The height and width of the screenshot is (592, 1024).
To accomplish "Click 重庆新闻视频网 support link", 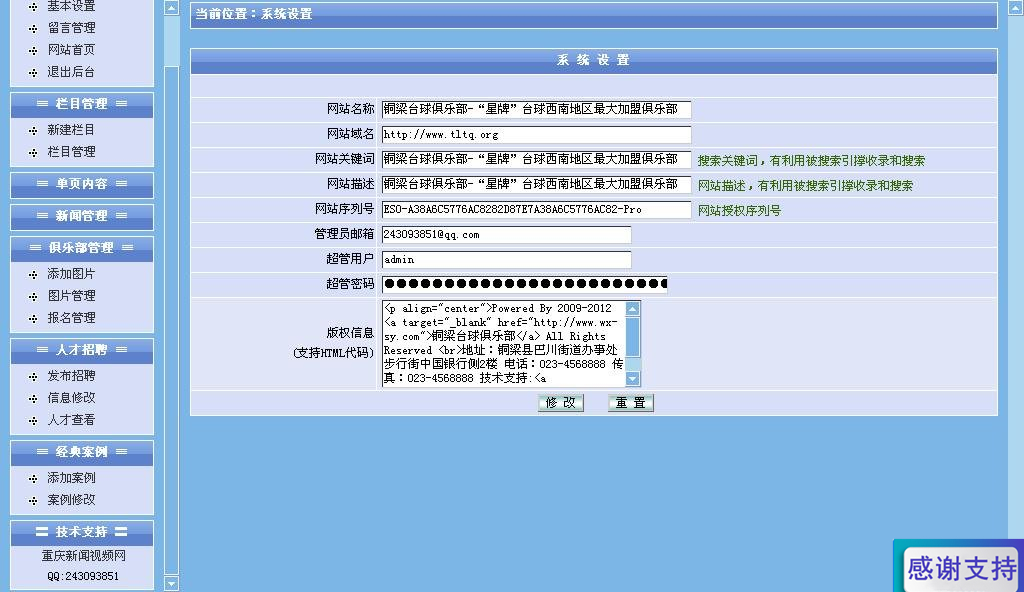I will (x=84, y=556).
